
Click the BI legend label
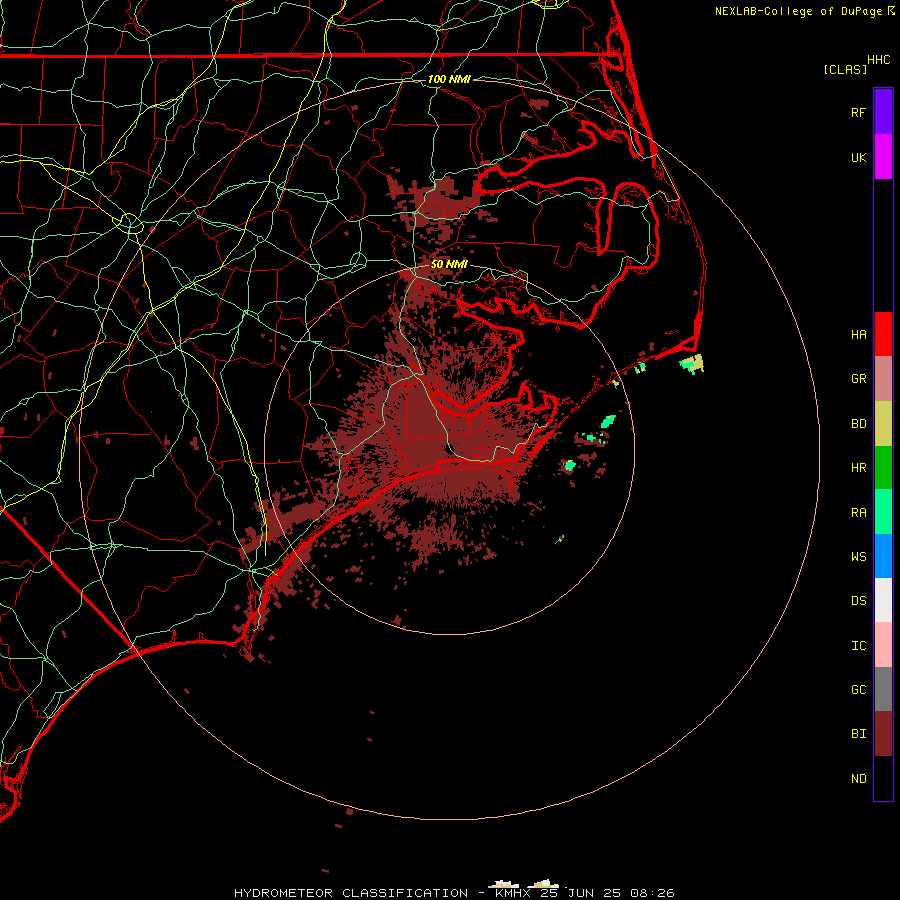858,734
